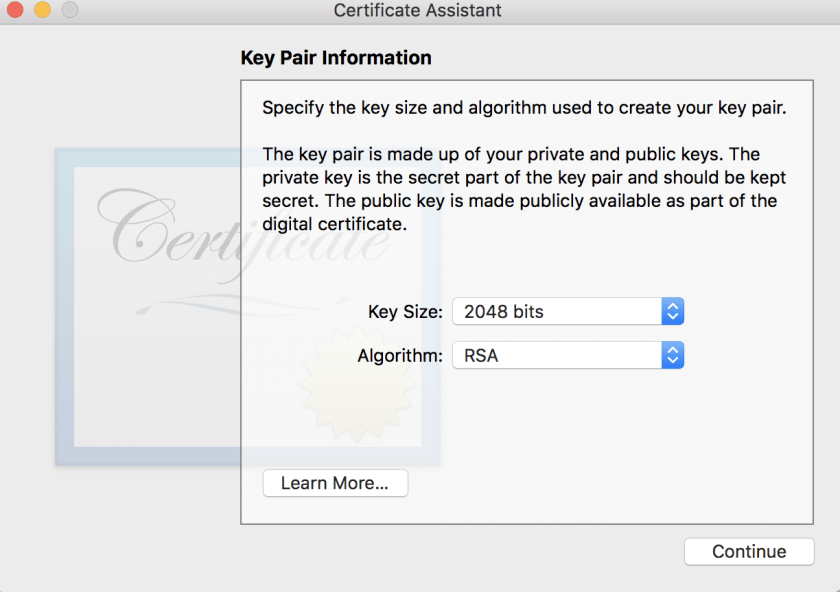Close the Certificate Assistant window with red button
840x592 pixels.
16,11
